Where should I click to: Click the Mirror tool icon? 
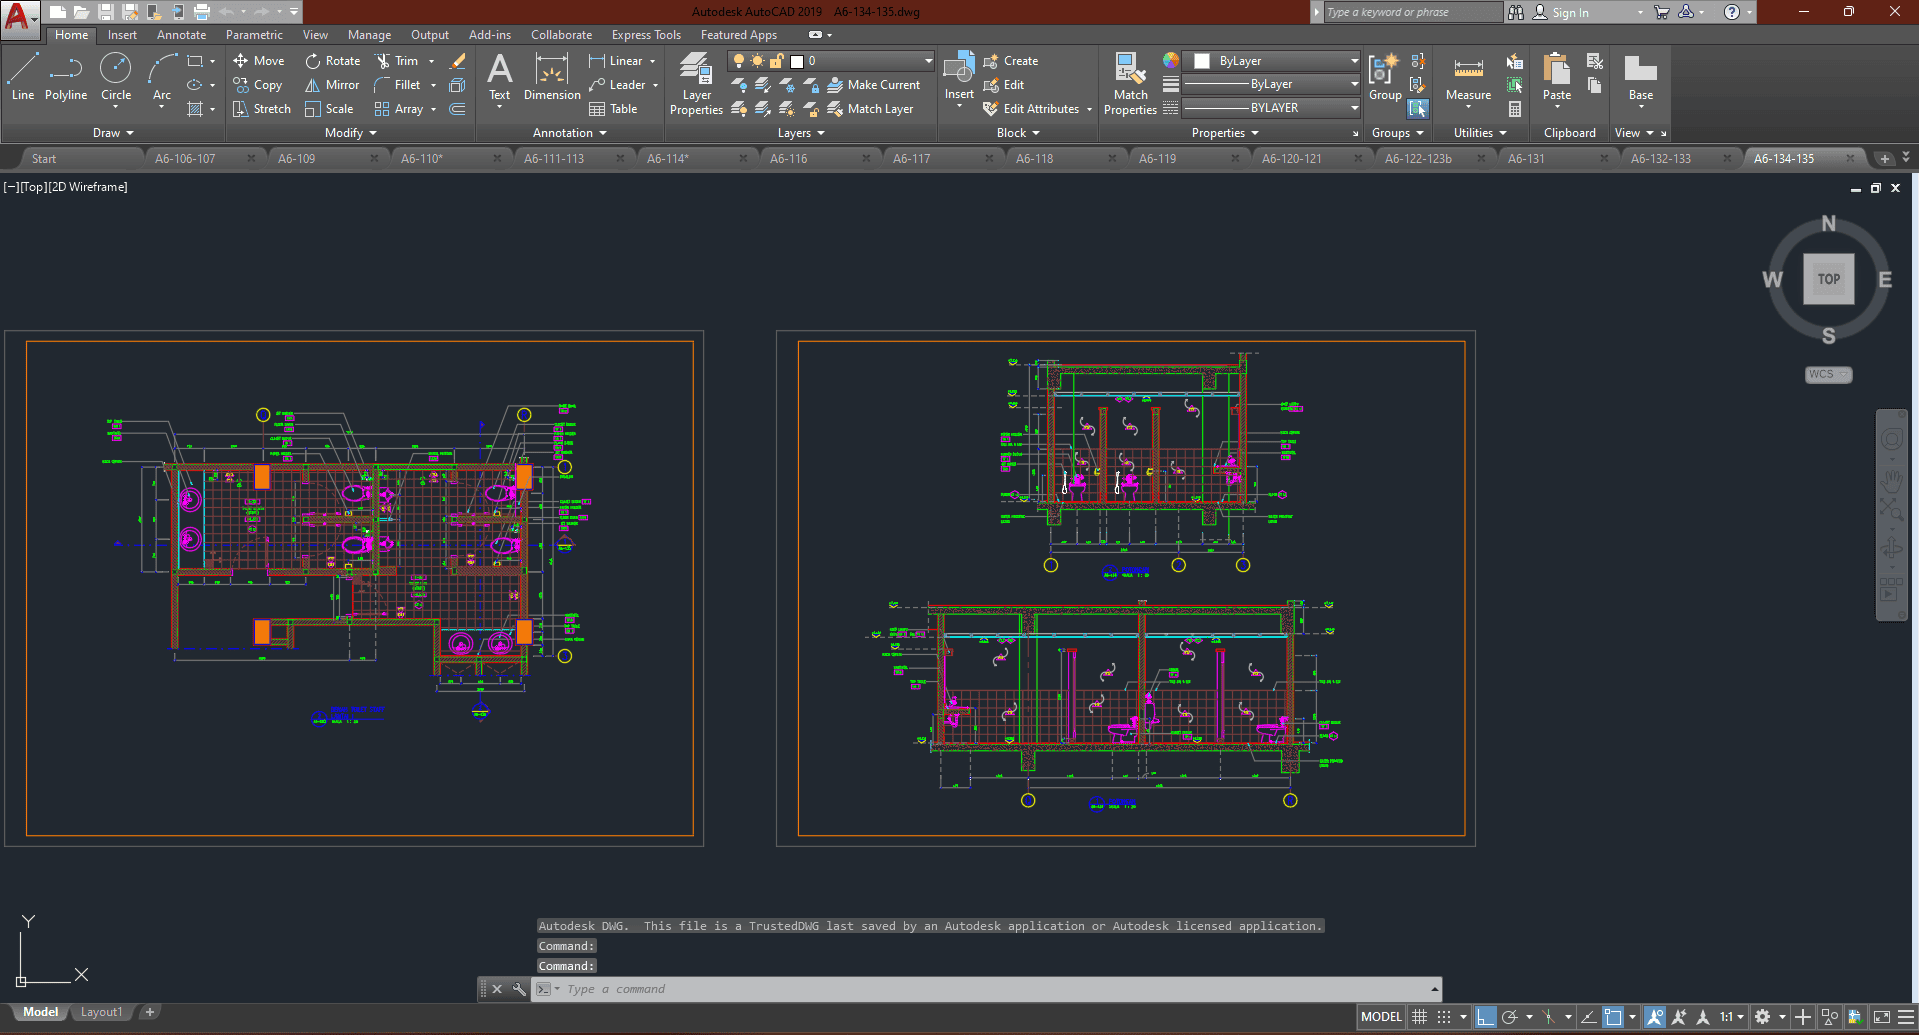tap(313, 85)
